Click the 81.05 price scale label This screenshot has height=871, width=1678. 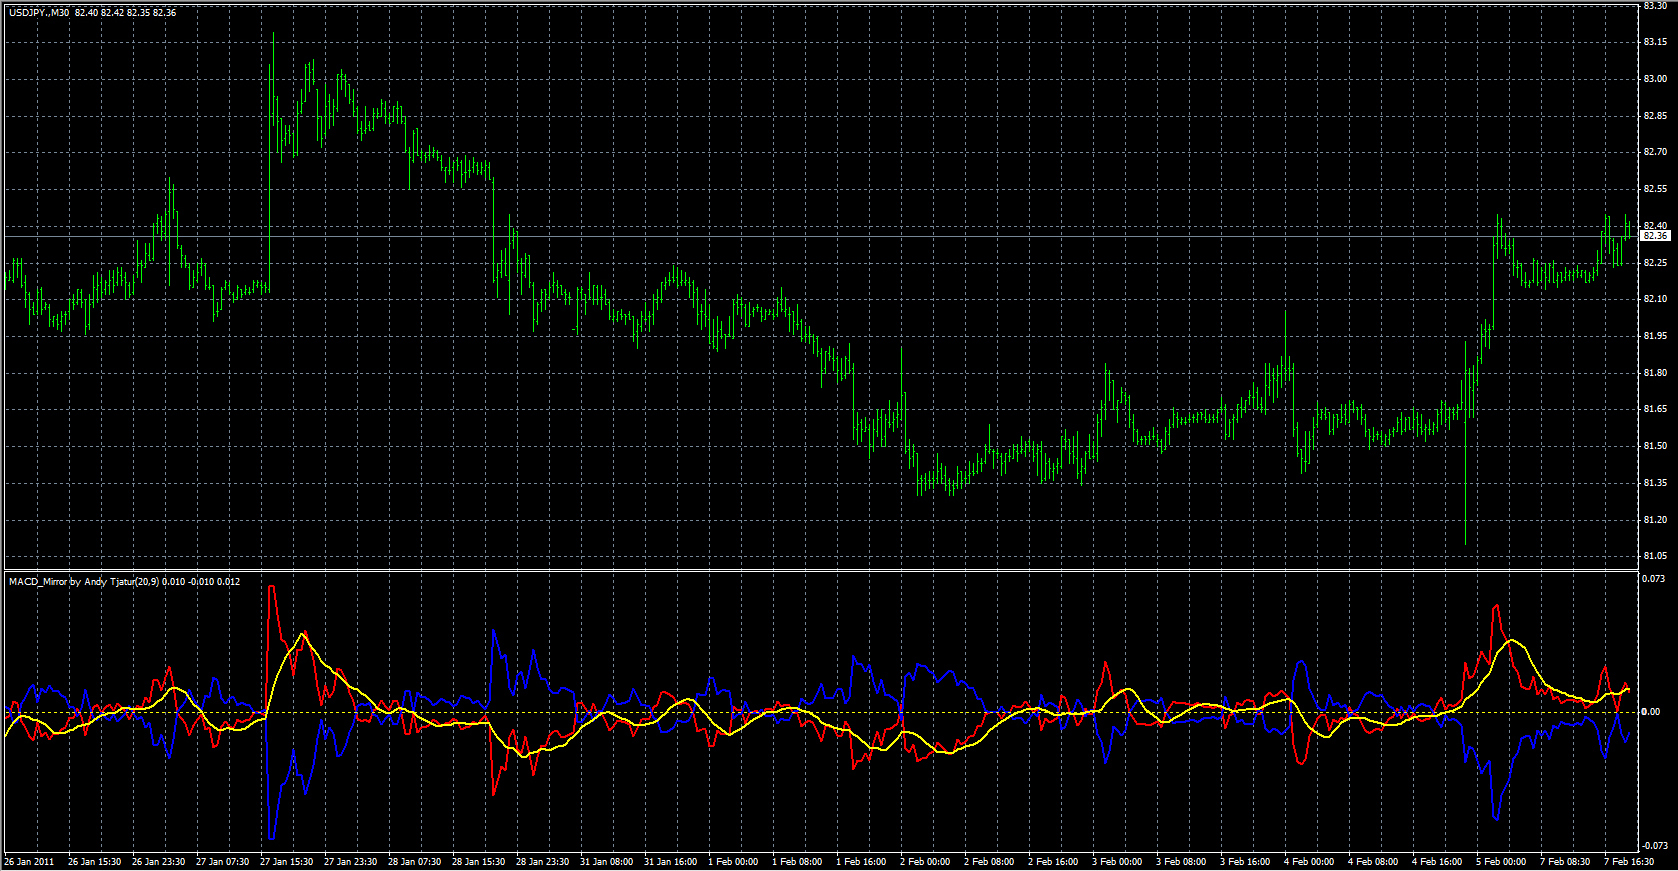(x=1655, y=556)
